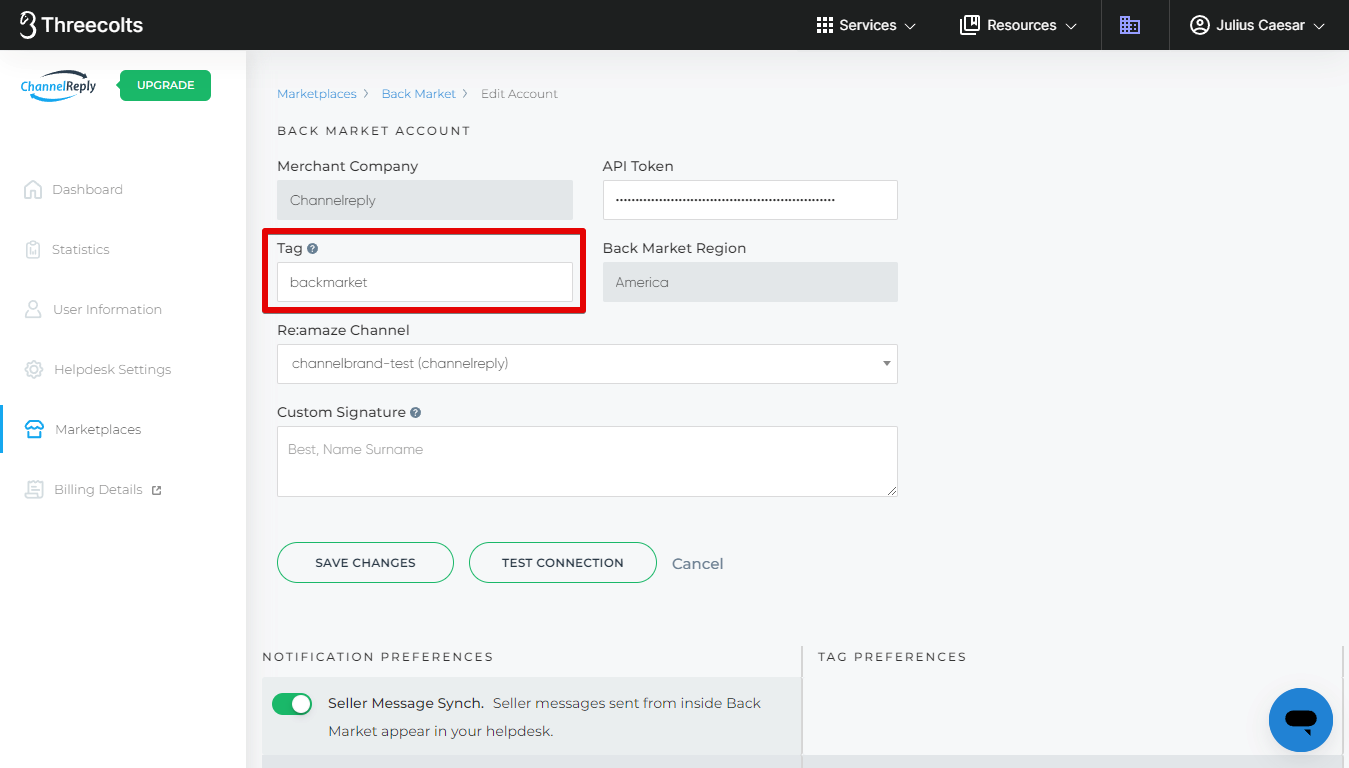Viewport: 1349px width, 768px height.
Task: Click the Services grid icon
Action: (x=825, y=25)
